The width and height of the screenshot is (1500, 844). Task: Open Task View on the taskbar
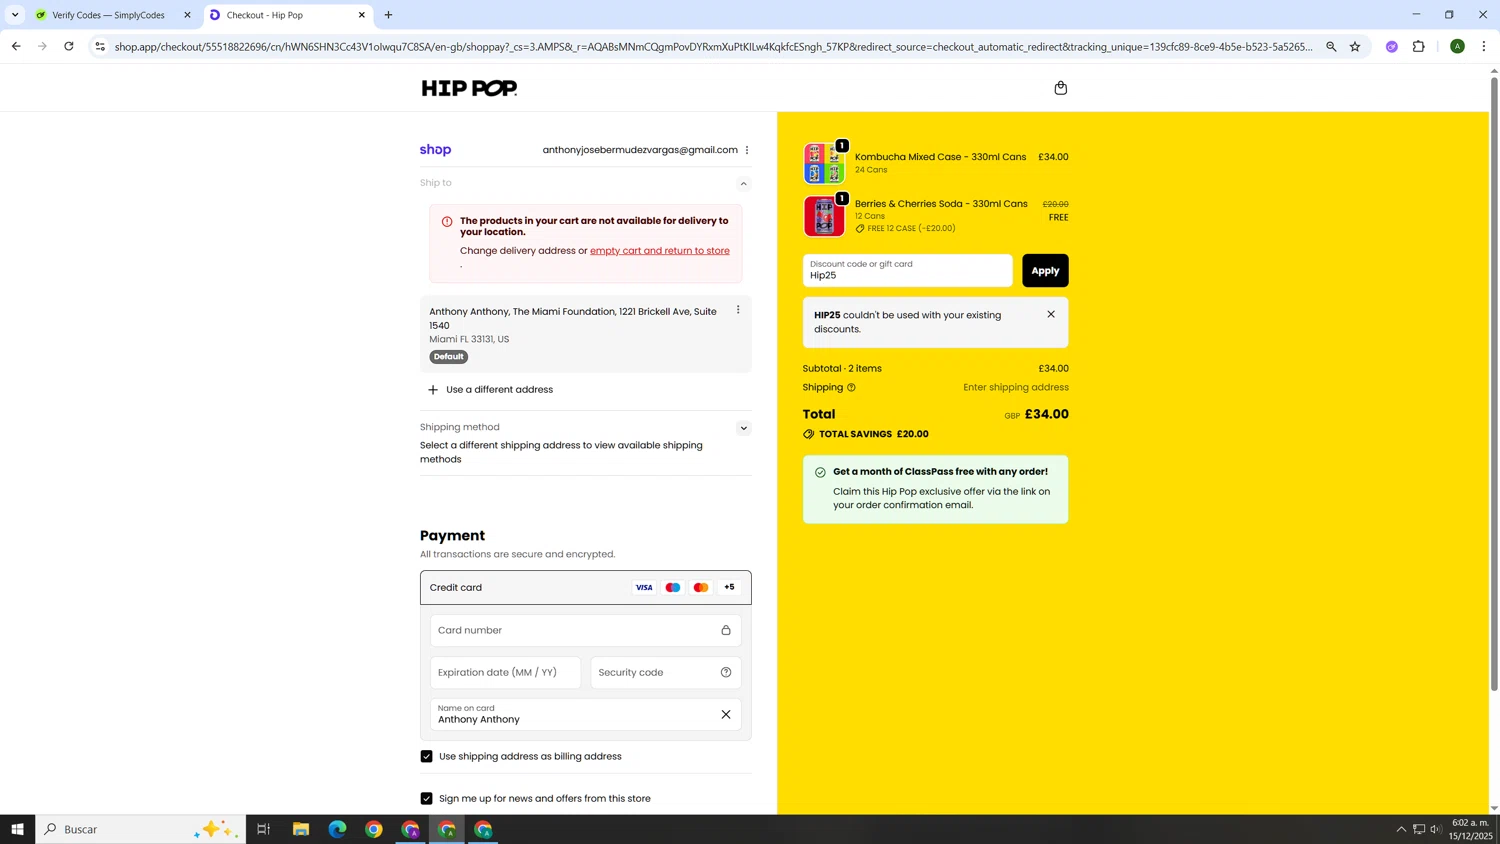click(264, 829)
